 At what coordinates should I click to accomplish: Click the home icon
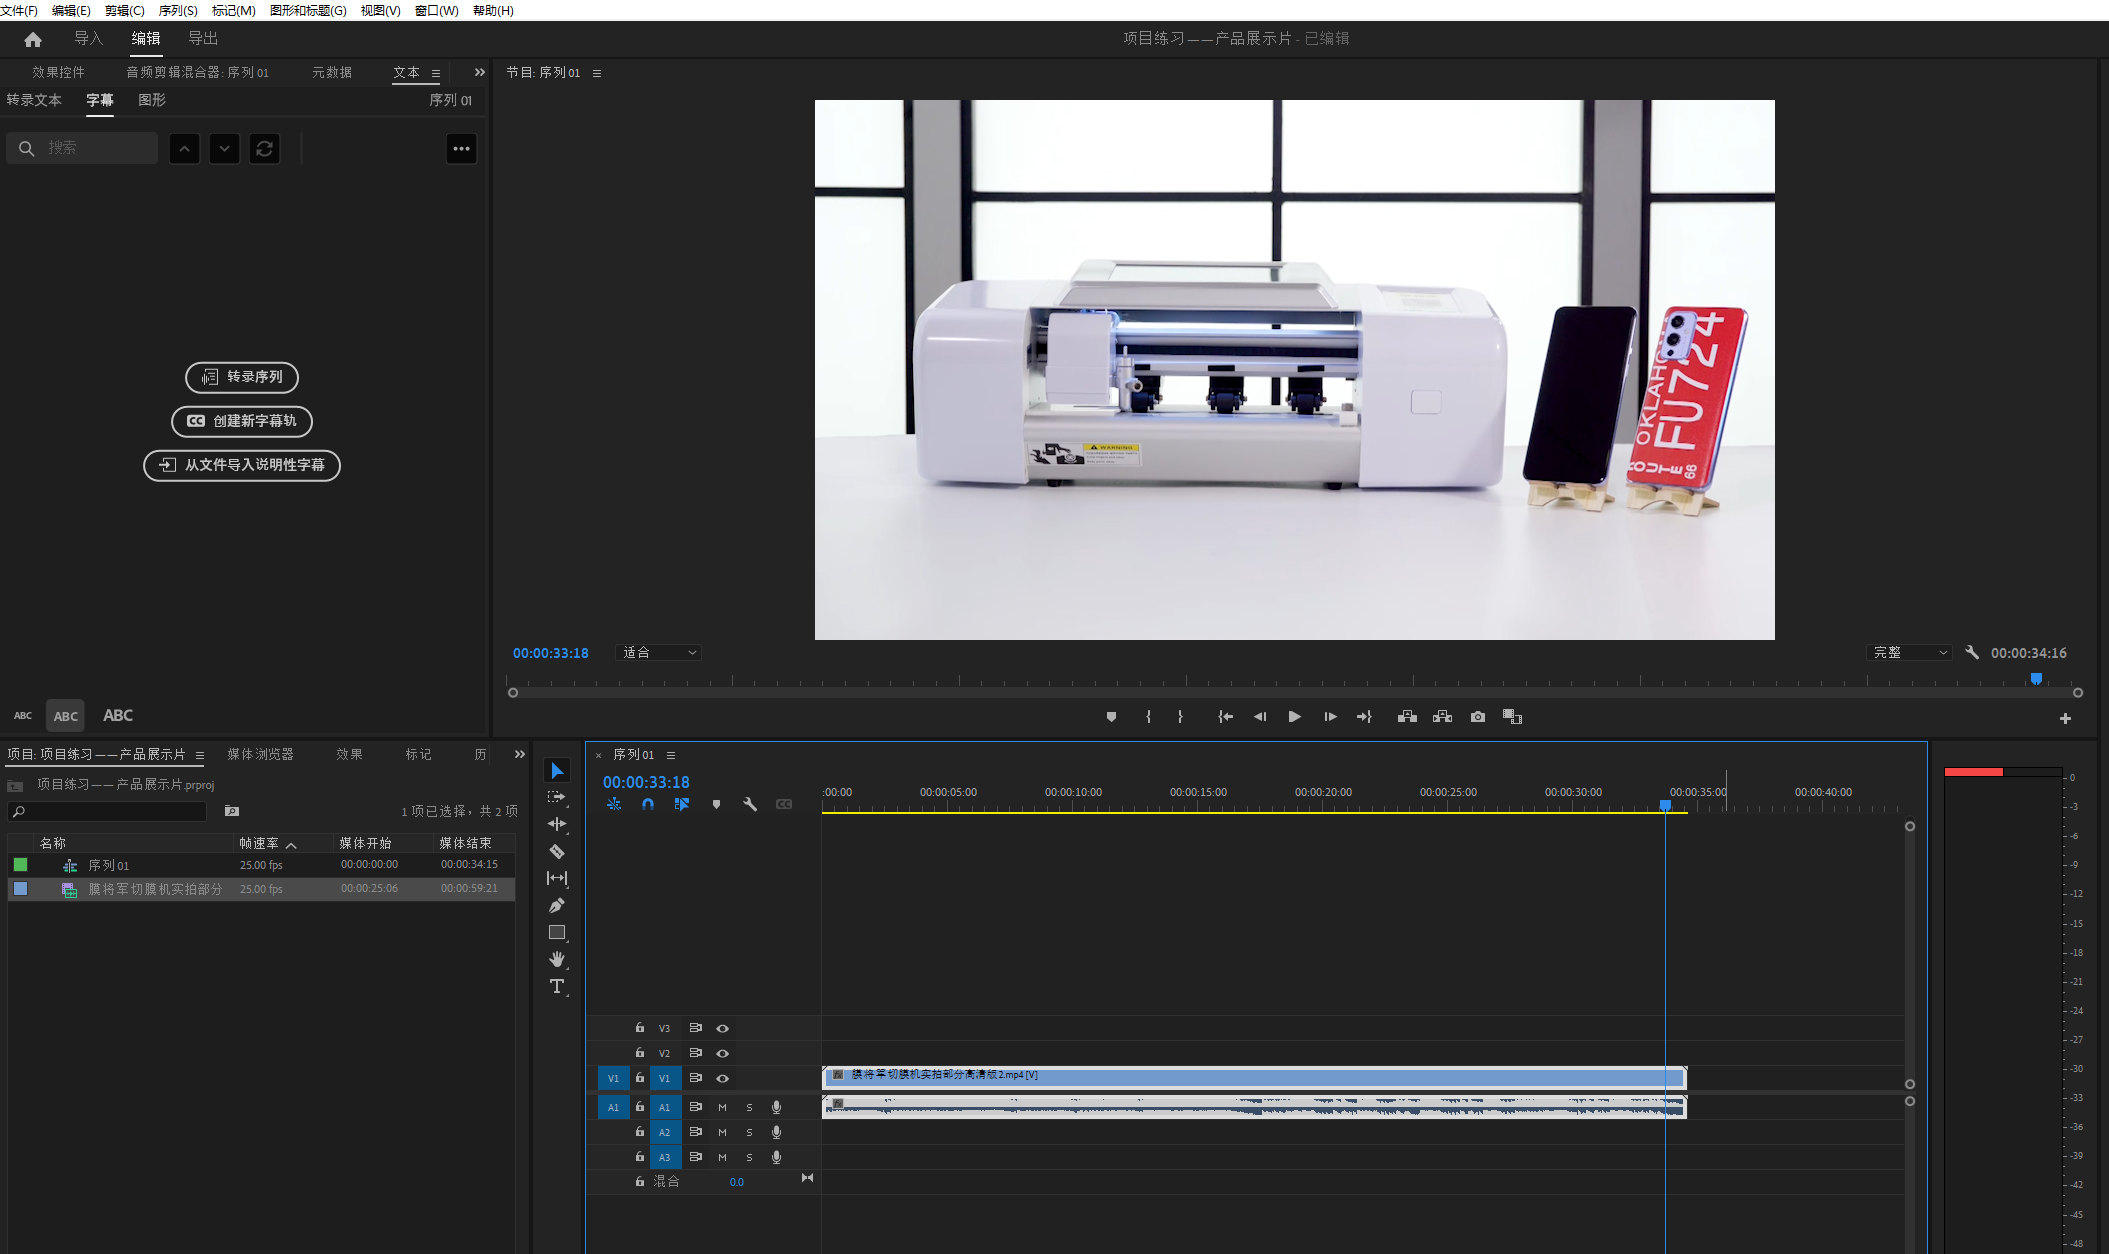coord(33,39)
